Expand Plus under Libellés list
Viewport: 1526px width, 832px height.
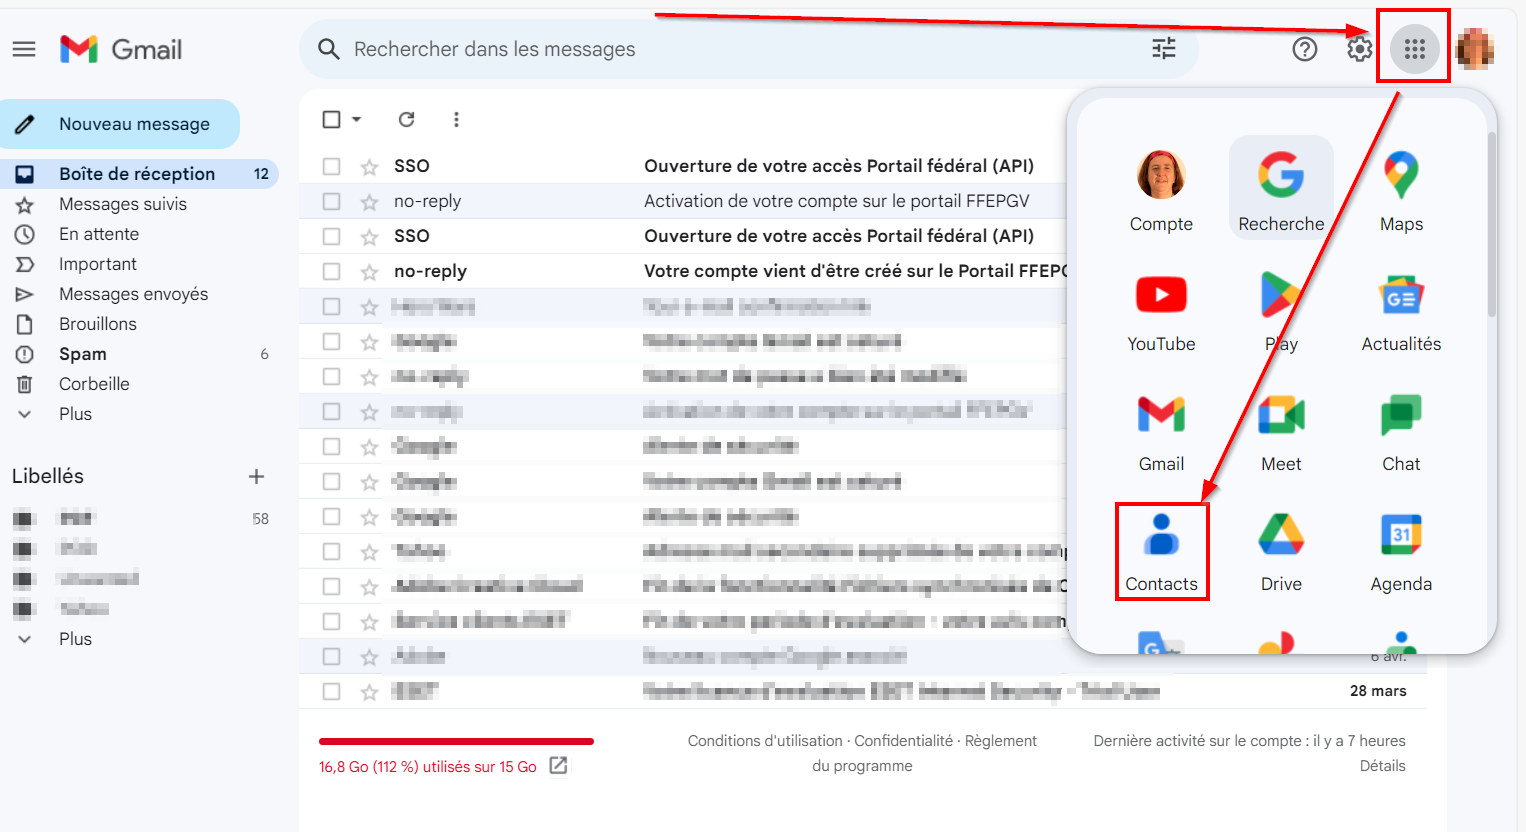76,639
